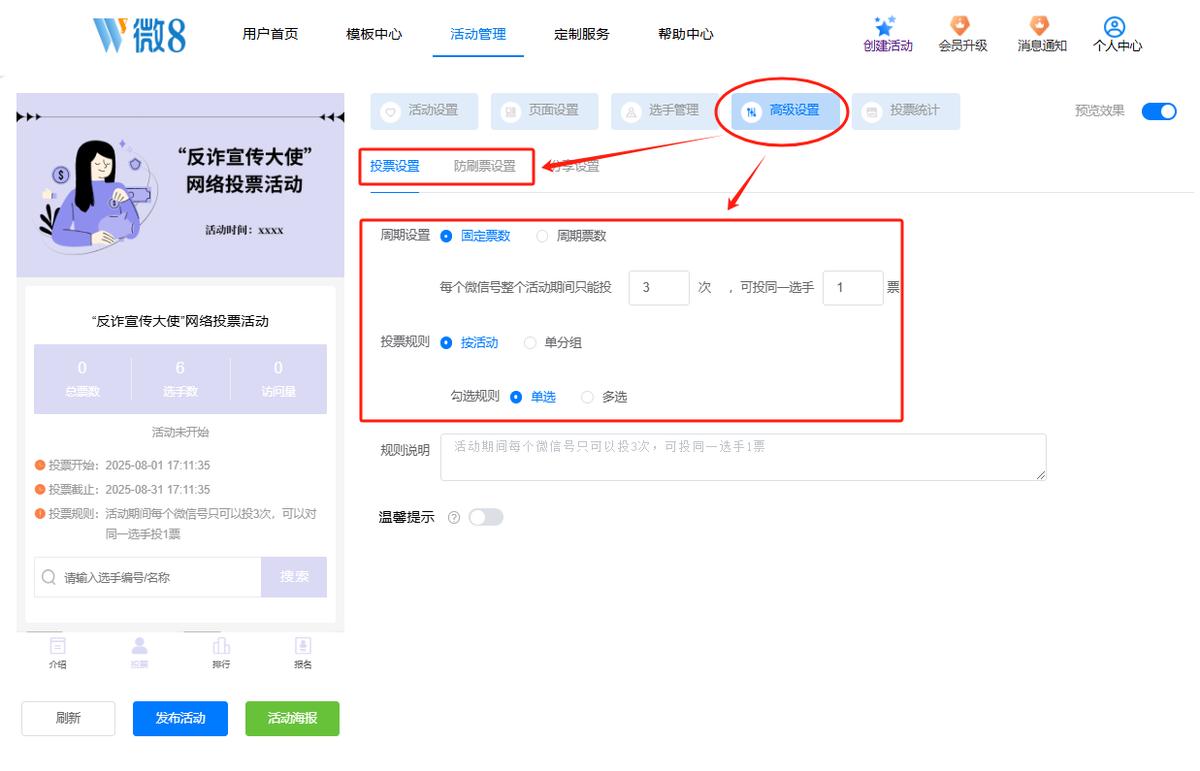
Task: Click the 刷新 button
Action: coord(69,718)
